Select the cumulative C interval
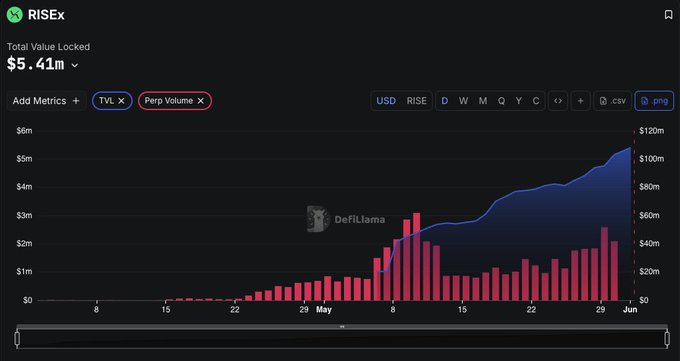 536,101
